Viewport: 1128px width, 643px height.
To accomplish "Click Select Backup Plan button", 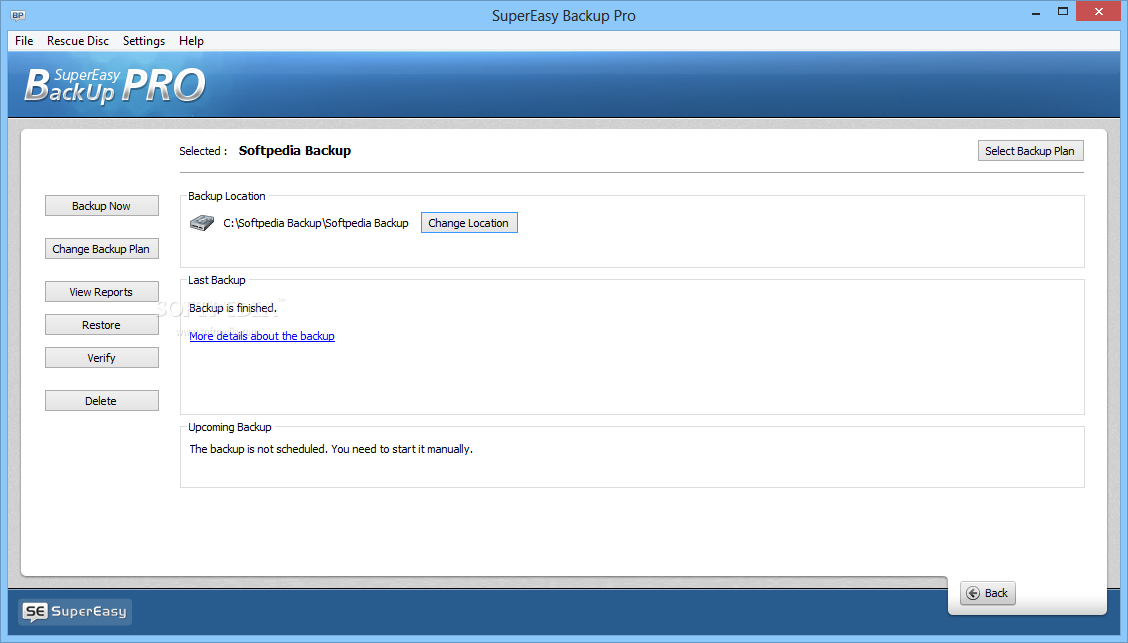I will (1030, 151).
